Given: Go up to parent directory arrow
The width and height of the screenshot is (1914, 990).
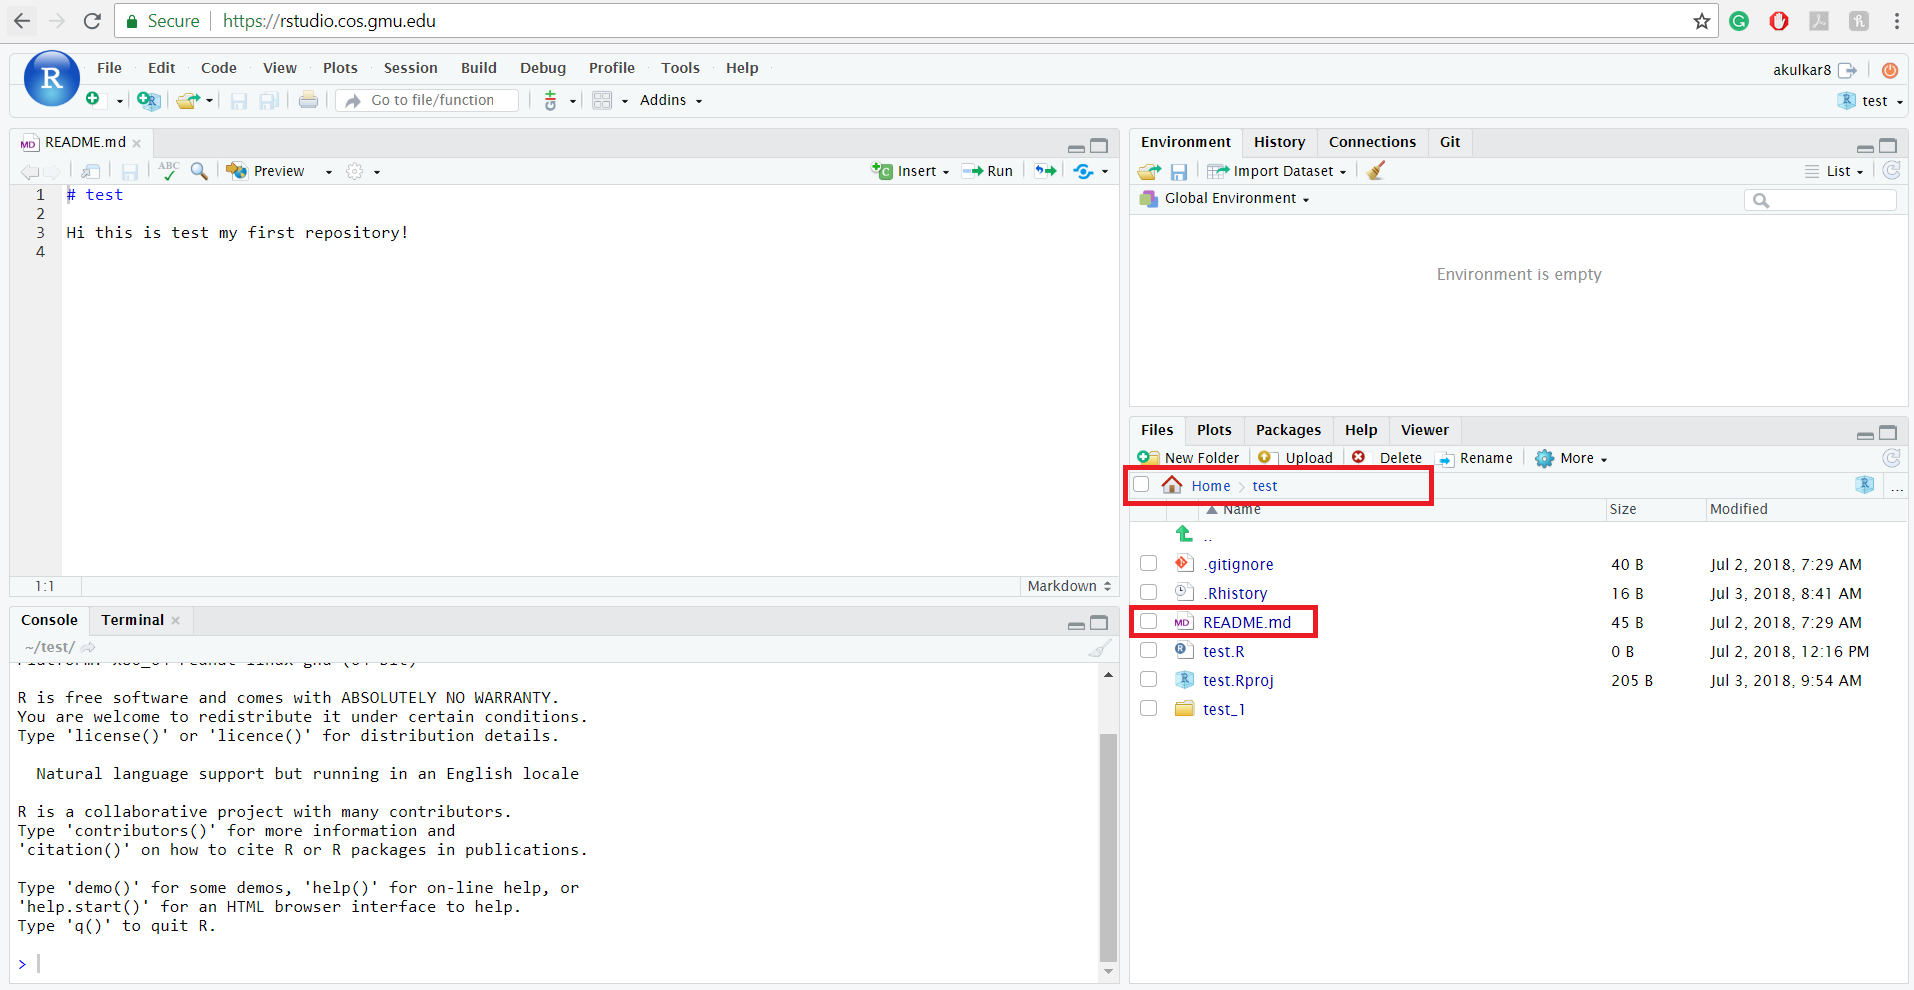Looking at the screenshot, I should click(x=1184, y=534).
